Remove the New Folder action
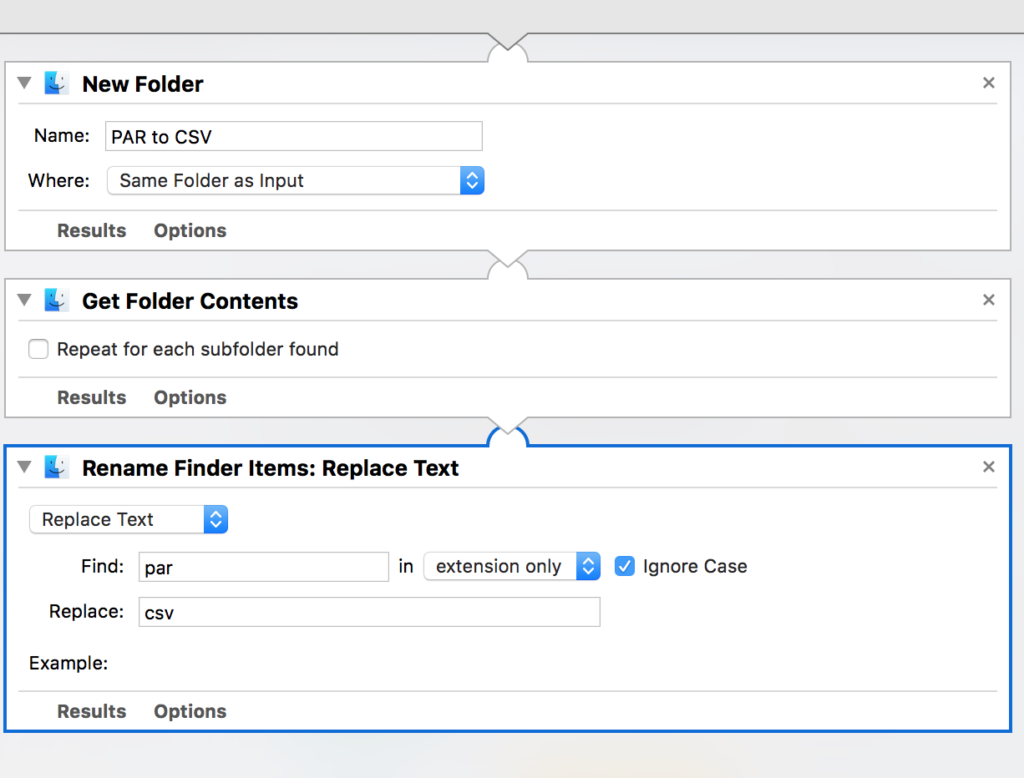 pos(988,83)
